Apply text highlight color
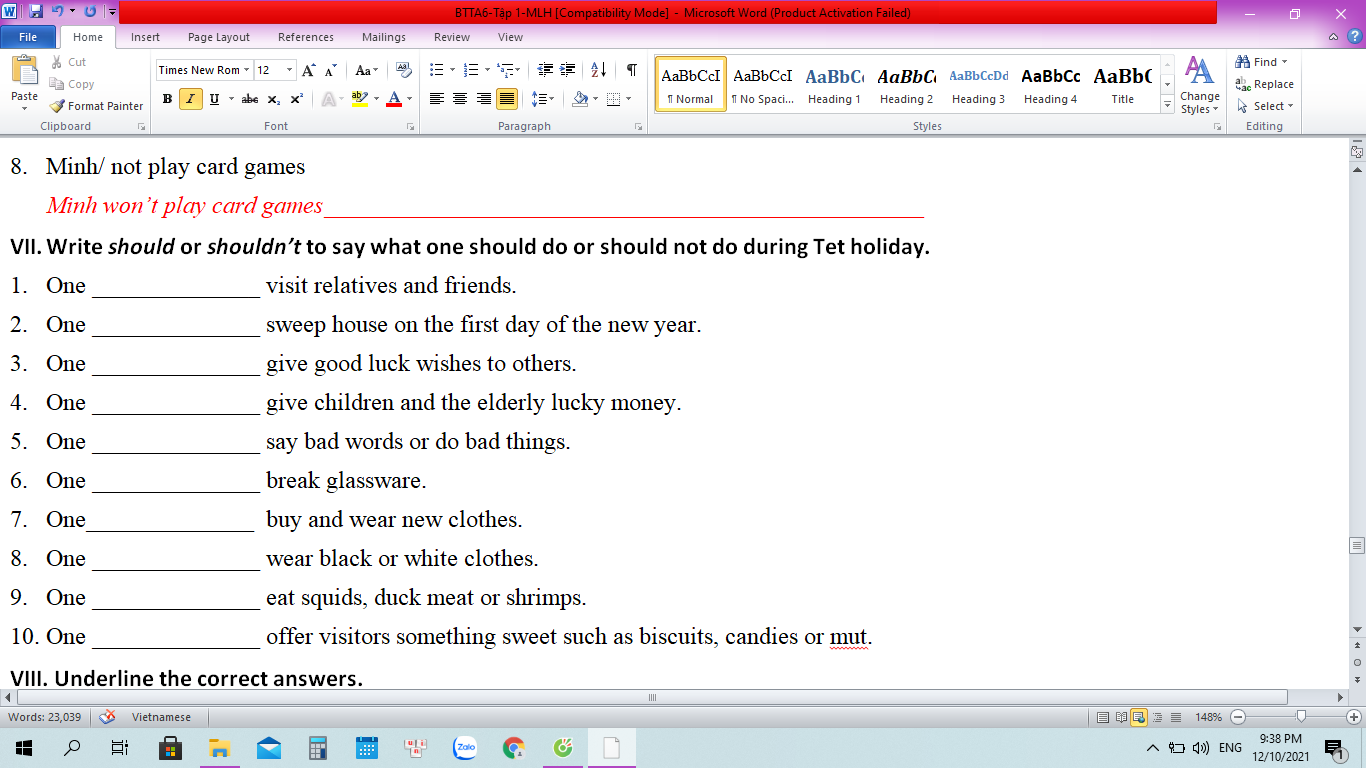The image size is (1366, 768). (x=360, y=99)
